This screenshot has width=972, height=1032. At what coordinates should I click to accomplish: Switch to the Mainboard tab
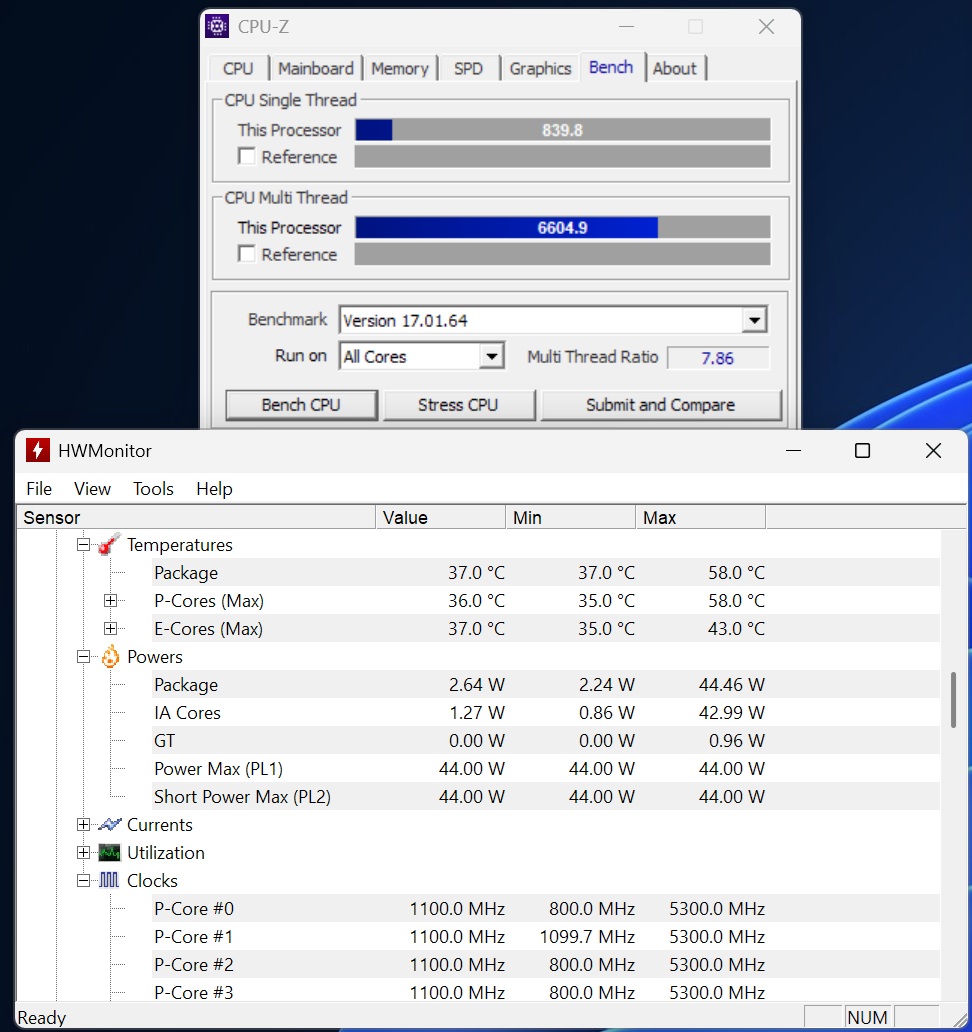(x=316, y=68)
